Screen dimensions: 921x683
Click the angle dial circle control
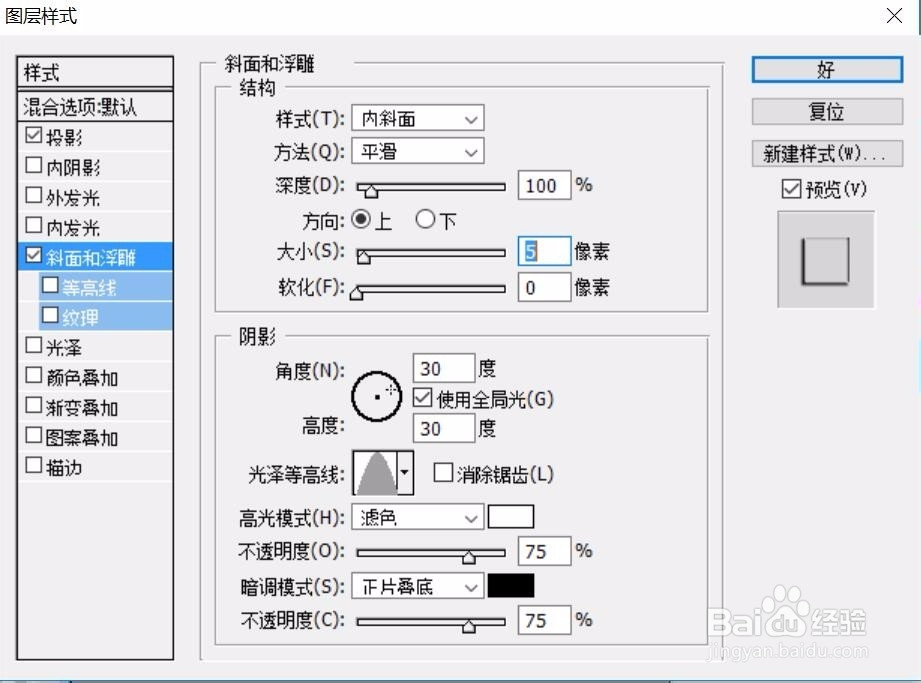click(377, 396)
